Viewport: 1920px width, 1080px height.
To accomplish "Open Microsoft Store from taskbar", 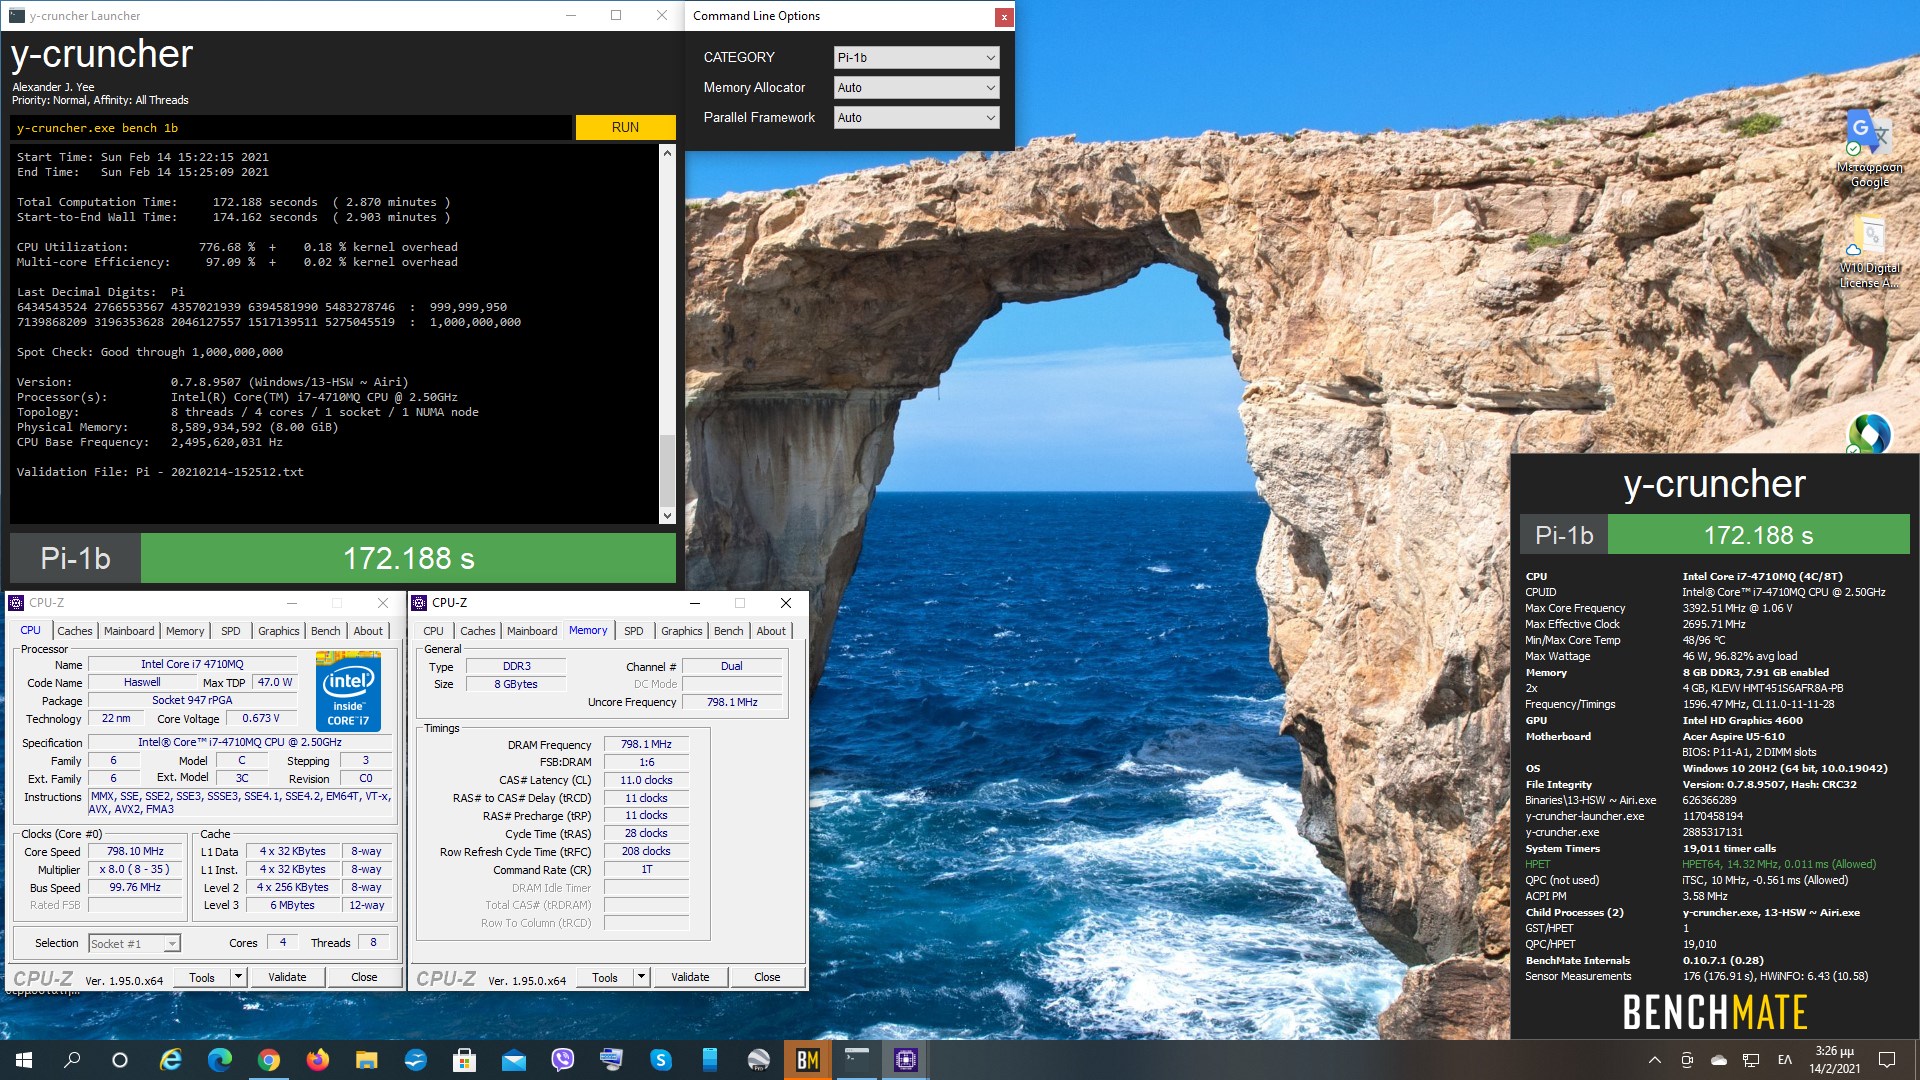I will click(x=465, y=1060).
